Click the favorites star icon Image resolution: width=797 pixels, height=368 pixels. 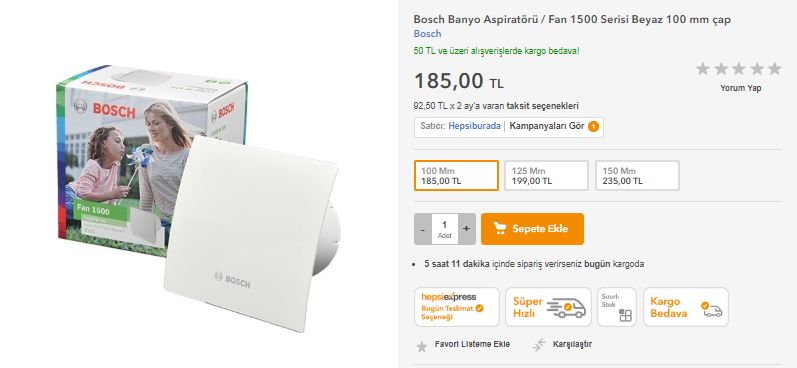421,347
